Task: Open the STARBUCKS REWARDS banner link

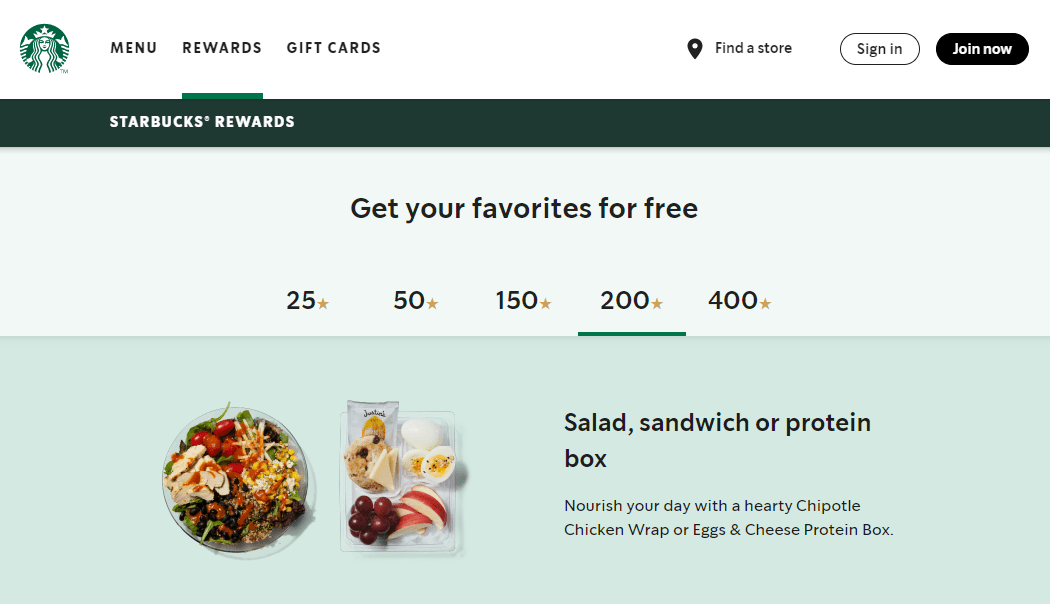Action: coord(202,122)
